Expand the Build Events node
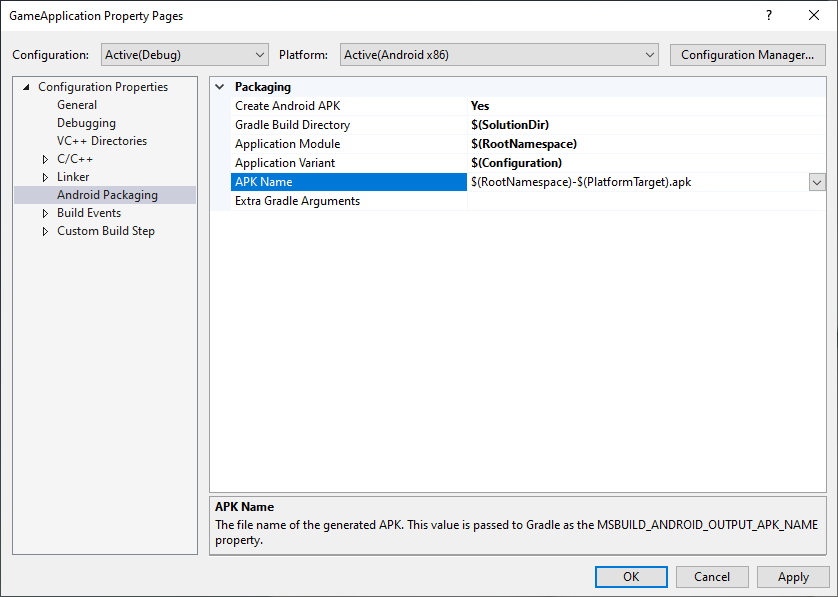Screen dimensions: 838x597 45,213
